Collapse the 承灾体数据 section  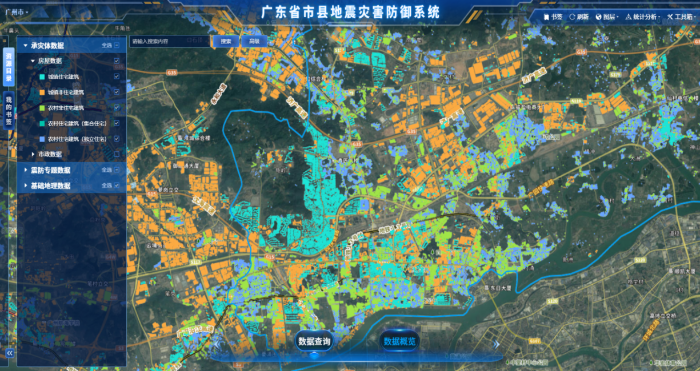tap(25, 46)
